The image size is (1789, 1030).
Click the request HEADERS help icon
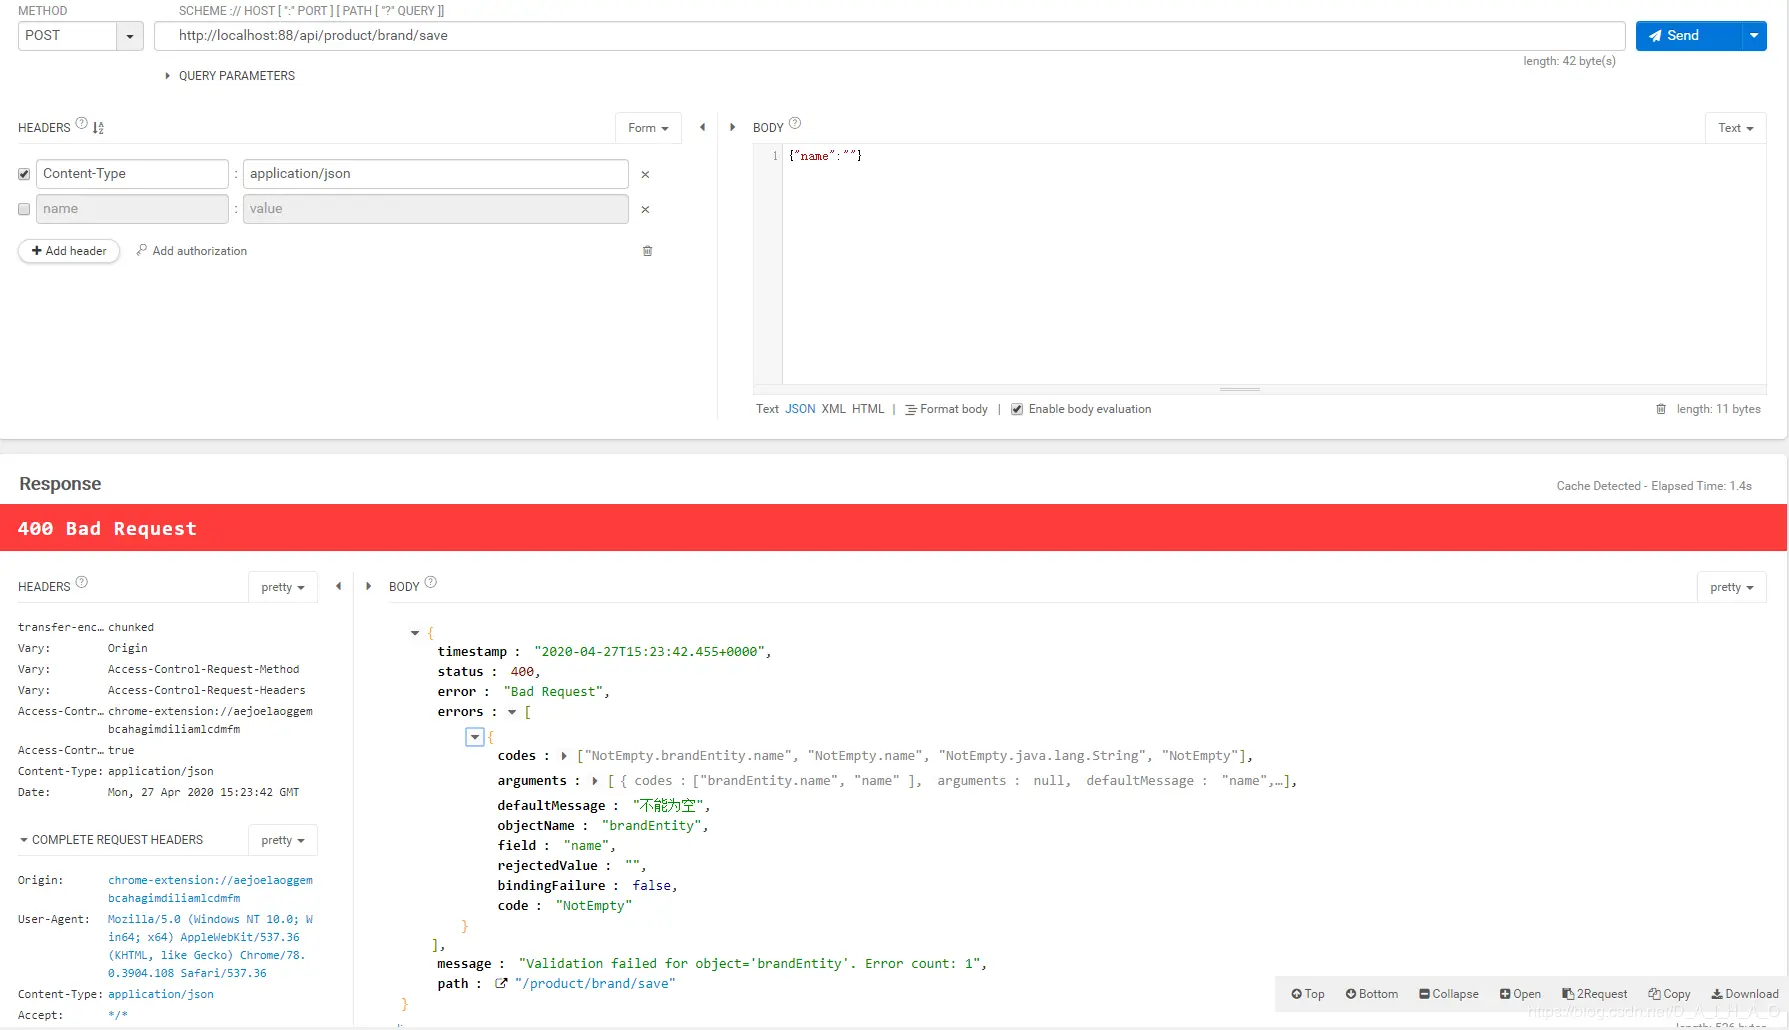(82, 124)
